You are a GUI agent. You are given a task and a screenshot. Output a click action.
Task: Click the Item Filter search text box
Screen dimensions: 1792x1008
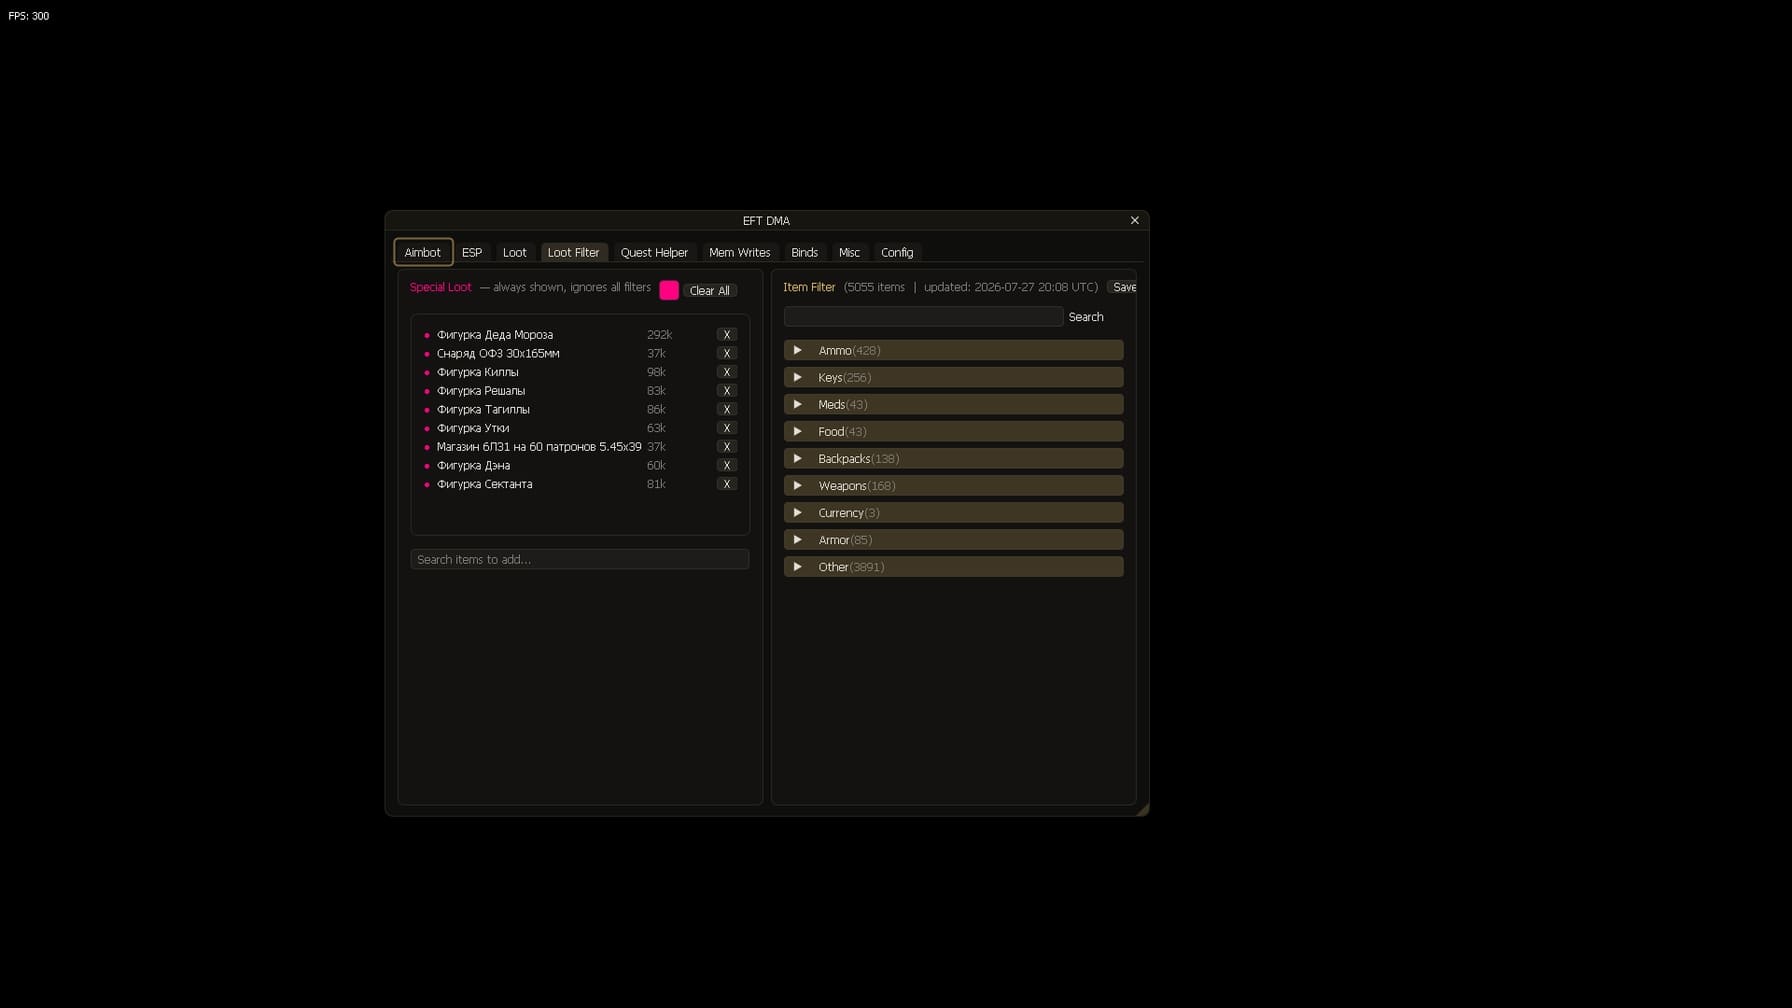(x=923, y=316)
